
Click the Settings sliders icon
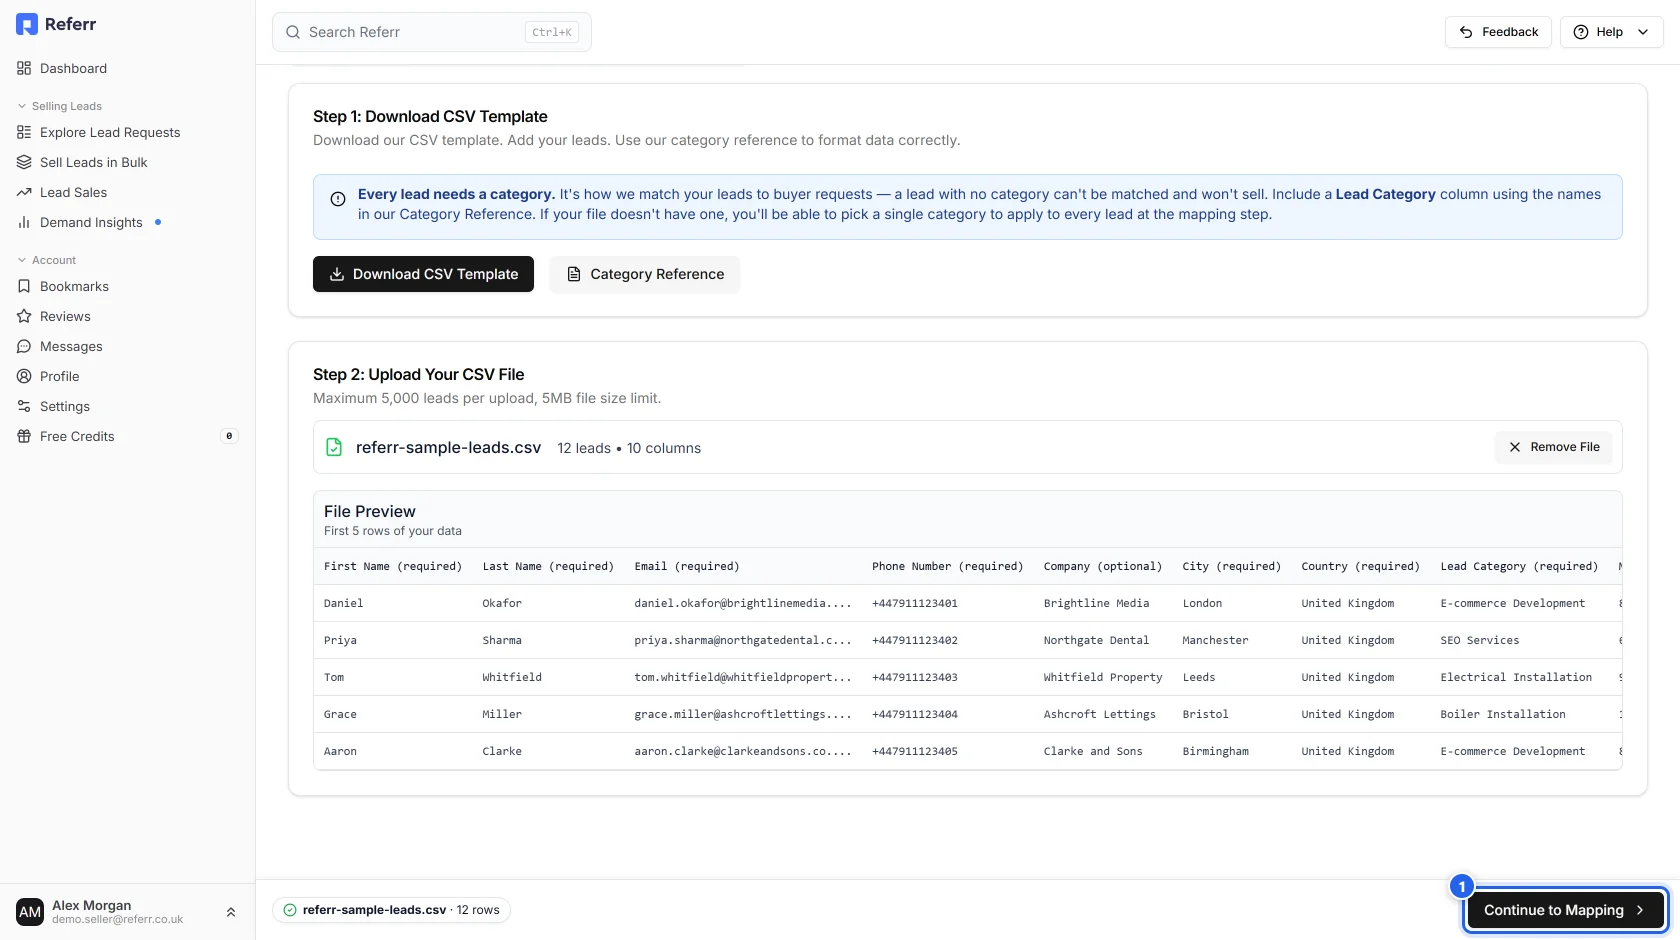[x=24, y=406]
